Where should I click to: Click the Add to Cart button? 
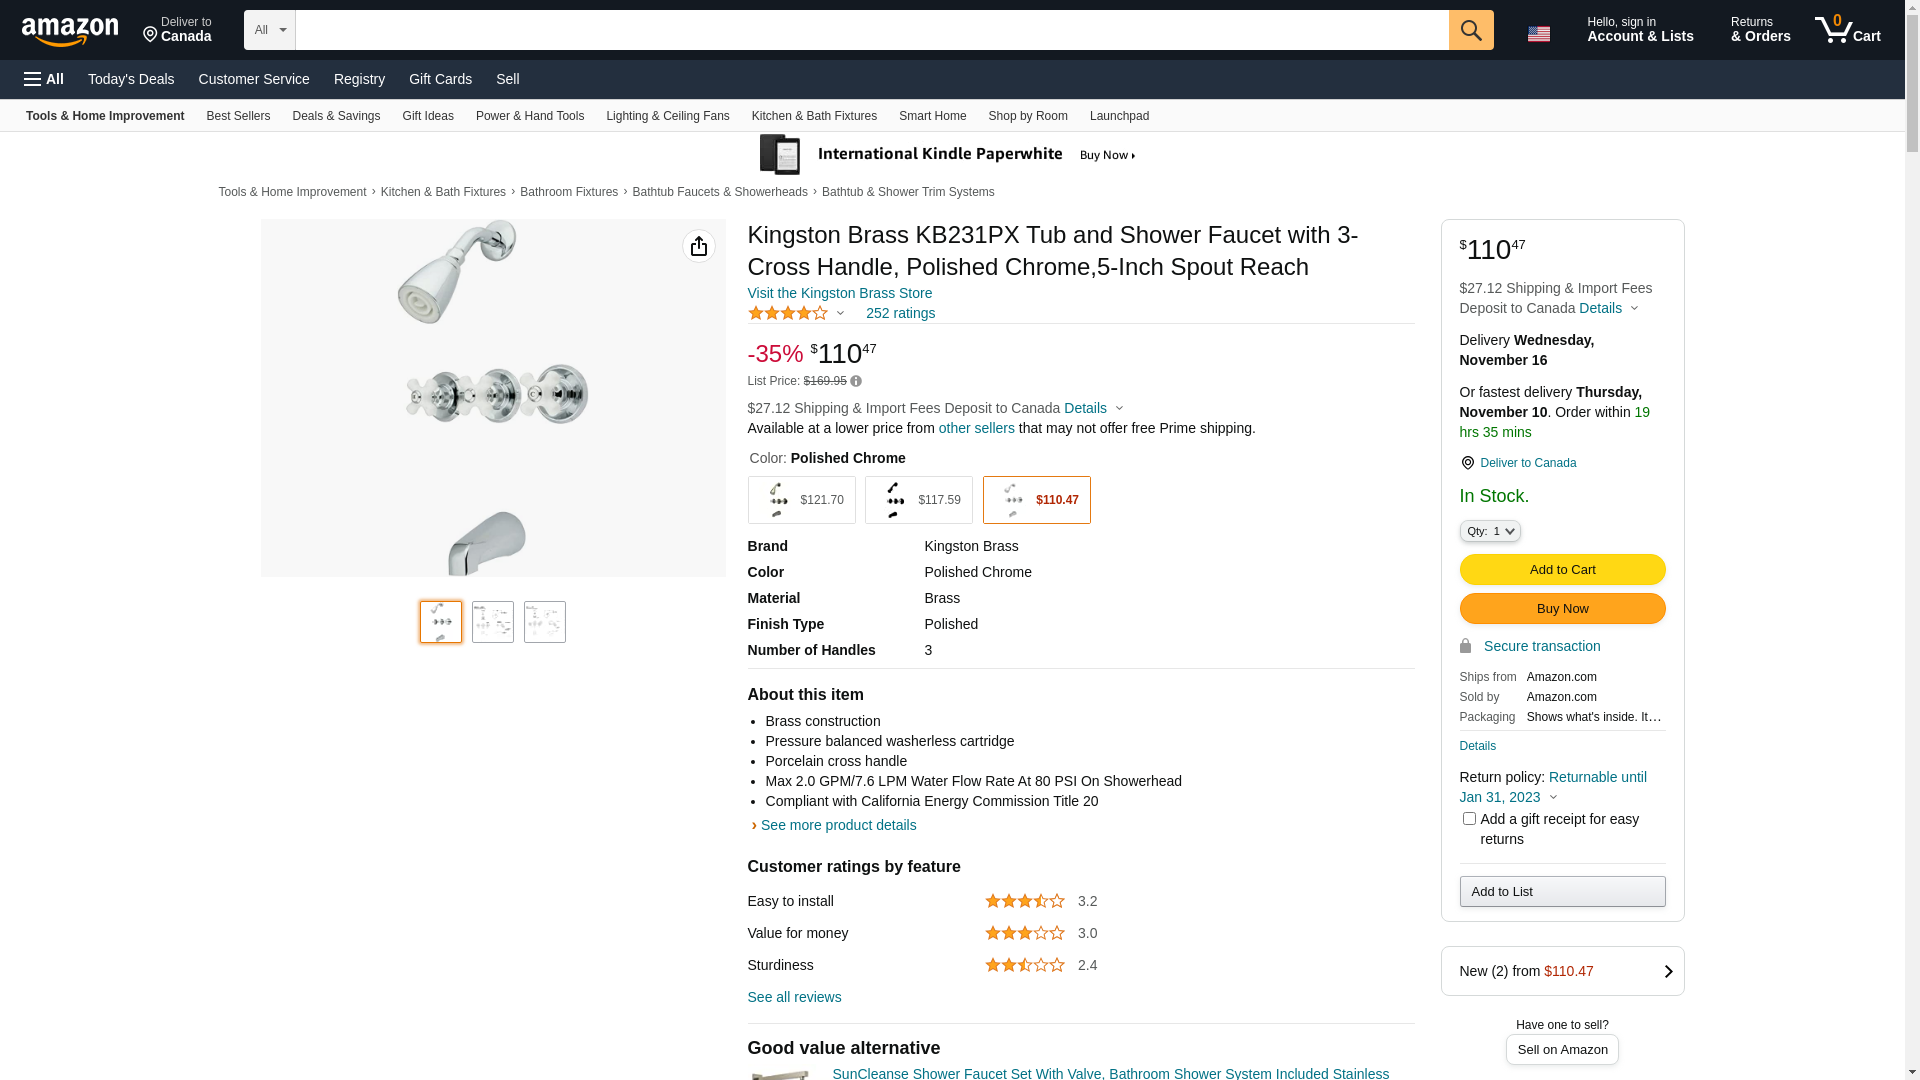click(1562, 570)
